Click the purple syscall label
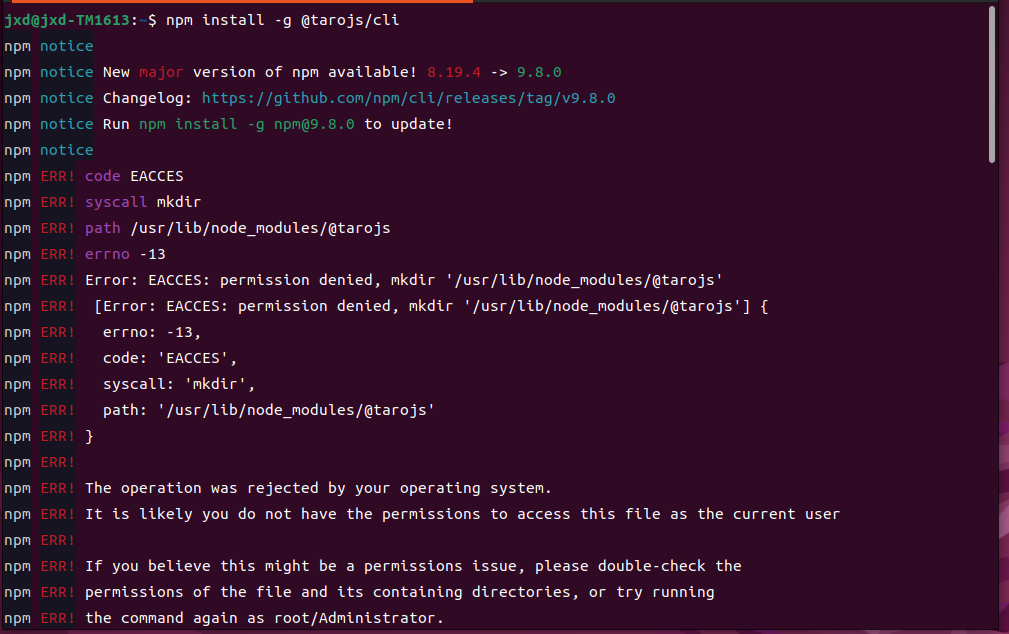 (116, 202)
